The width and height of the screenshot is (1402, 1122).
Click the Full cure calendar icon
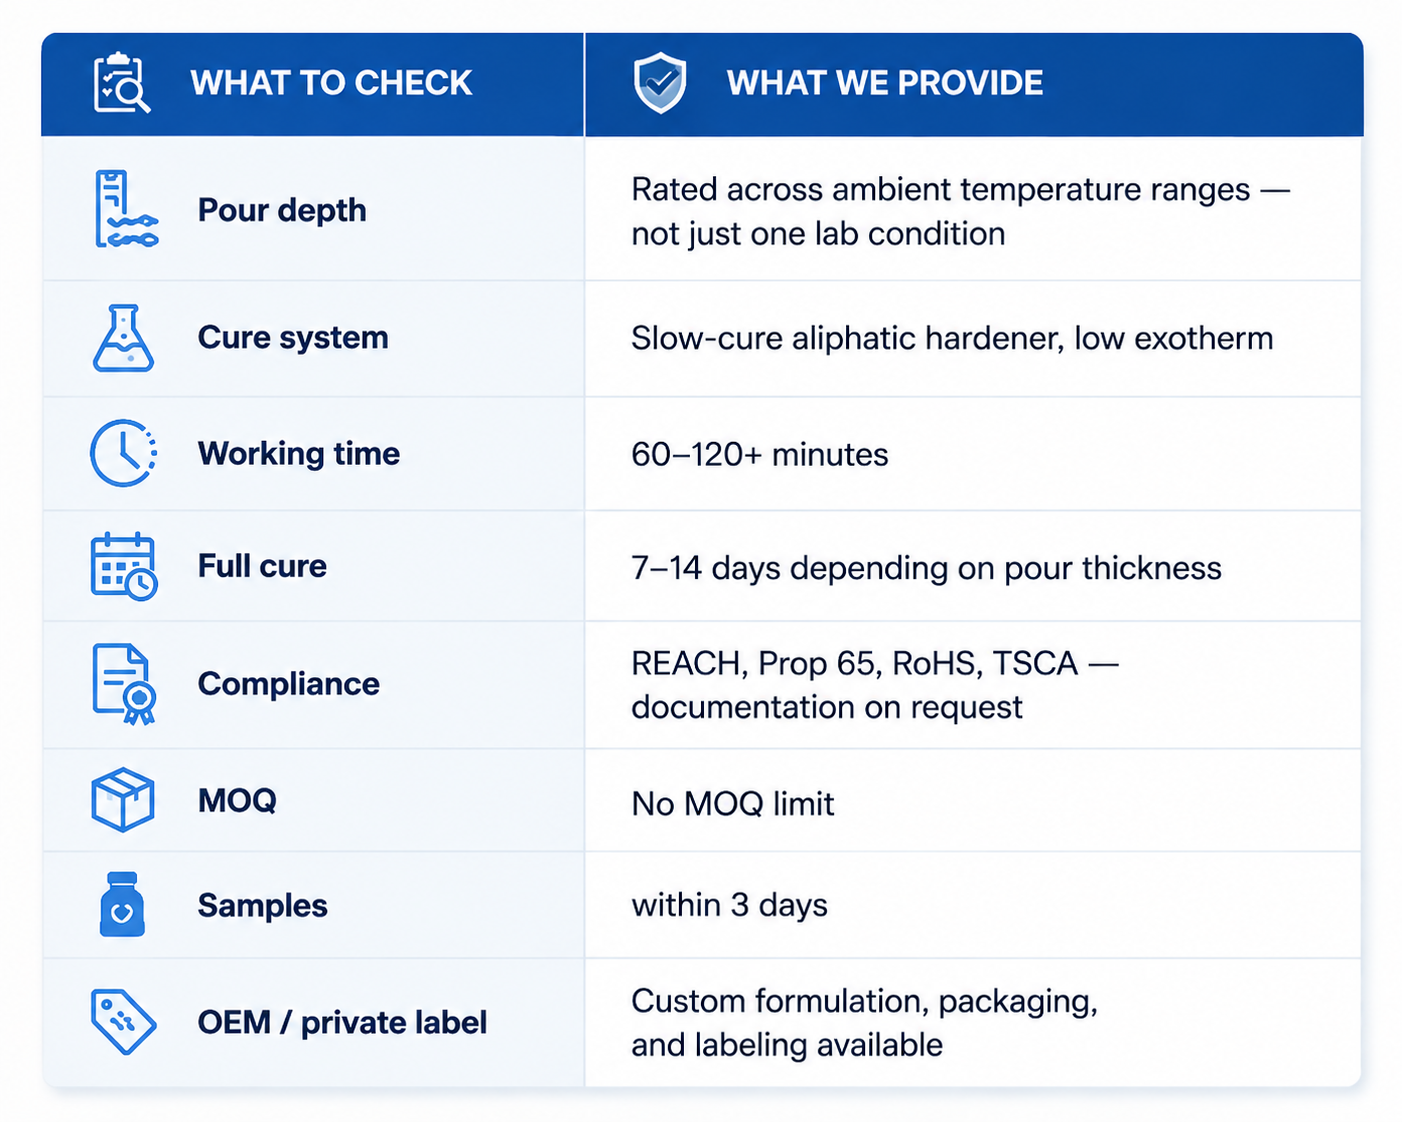pyautogui.click(x=124, y=566)
